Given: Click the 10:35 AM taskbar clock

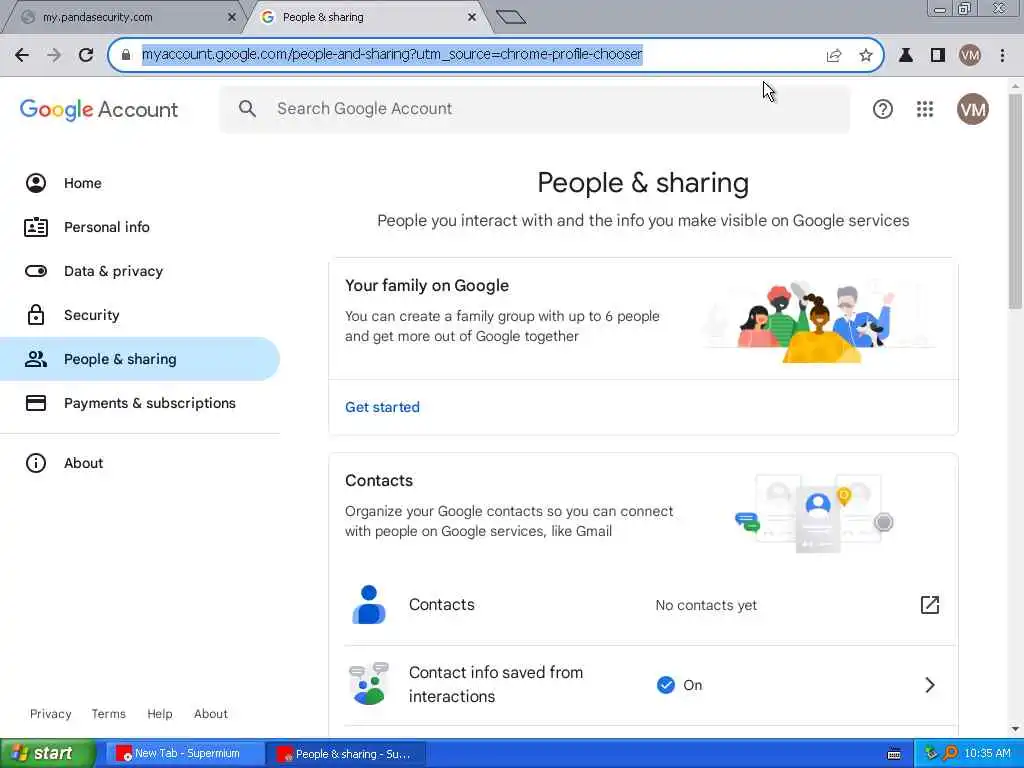Looking at the screenshot, I should (x=987, y=754).
